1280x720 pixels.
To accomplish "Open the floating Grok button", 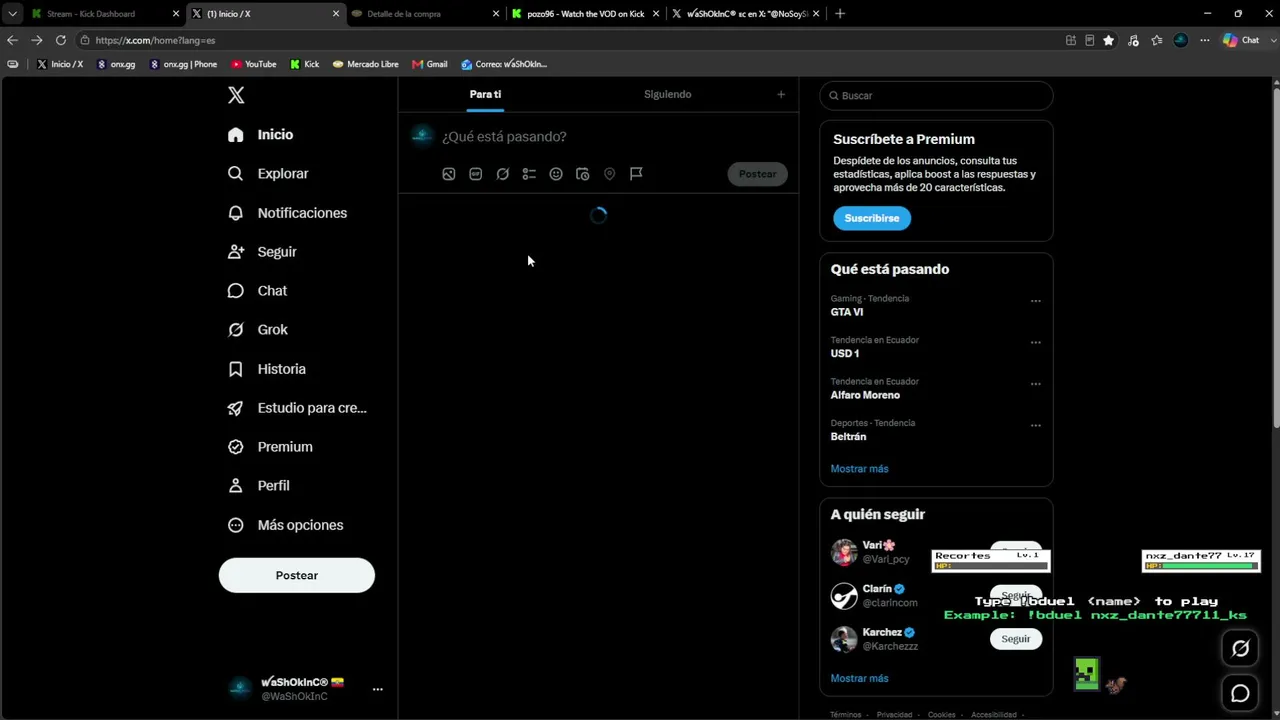I will pos(1241,648).
